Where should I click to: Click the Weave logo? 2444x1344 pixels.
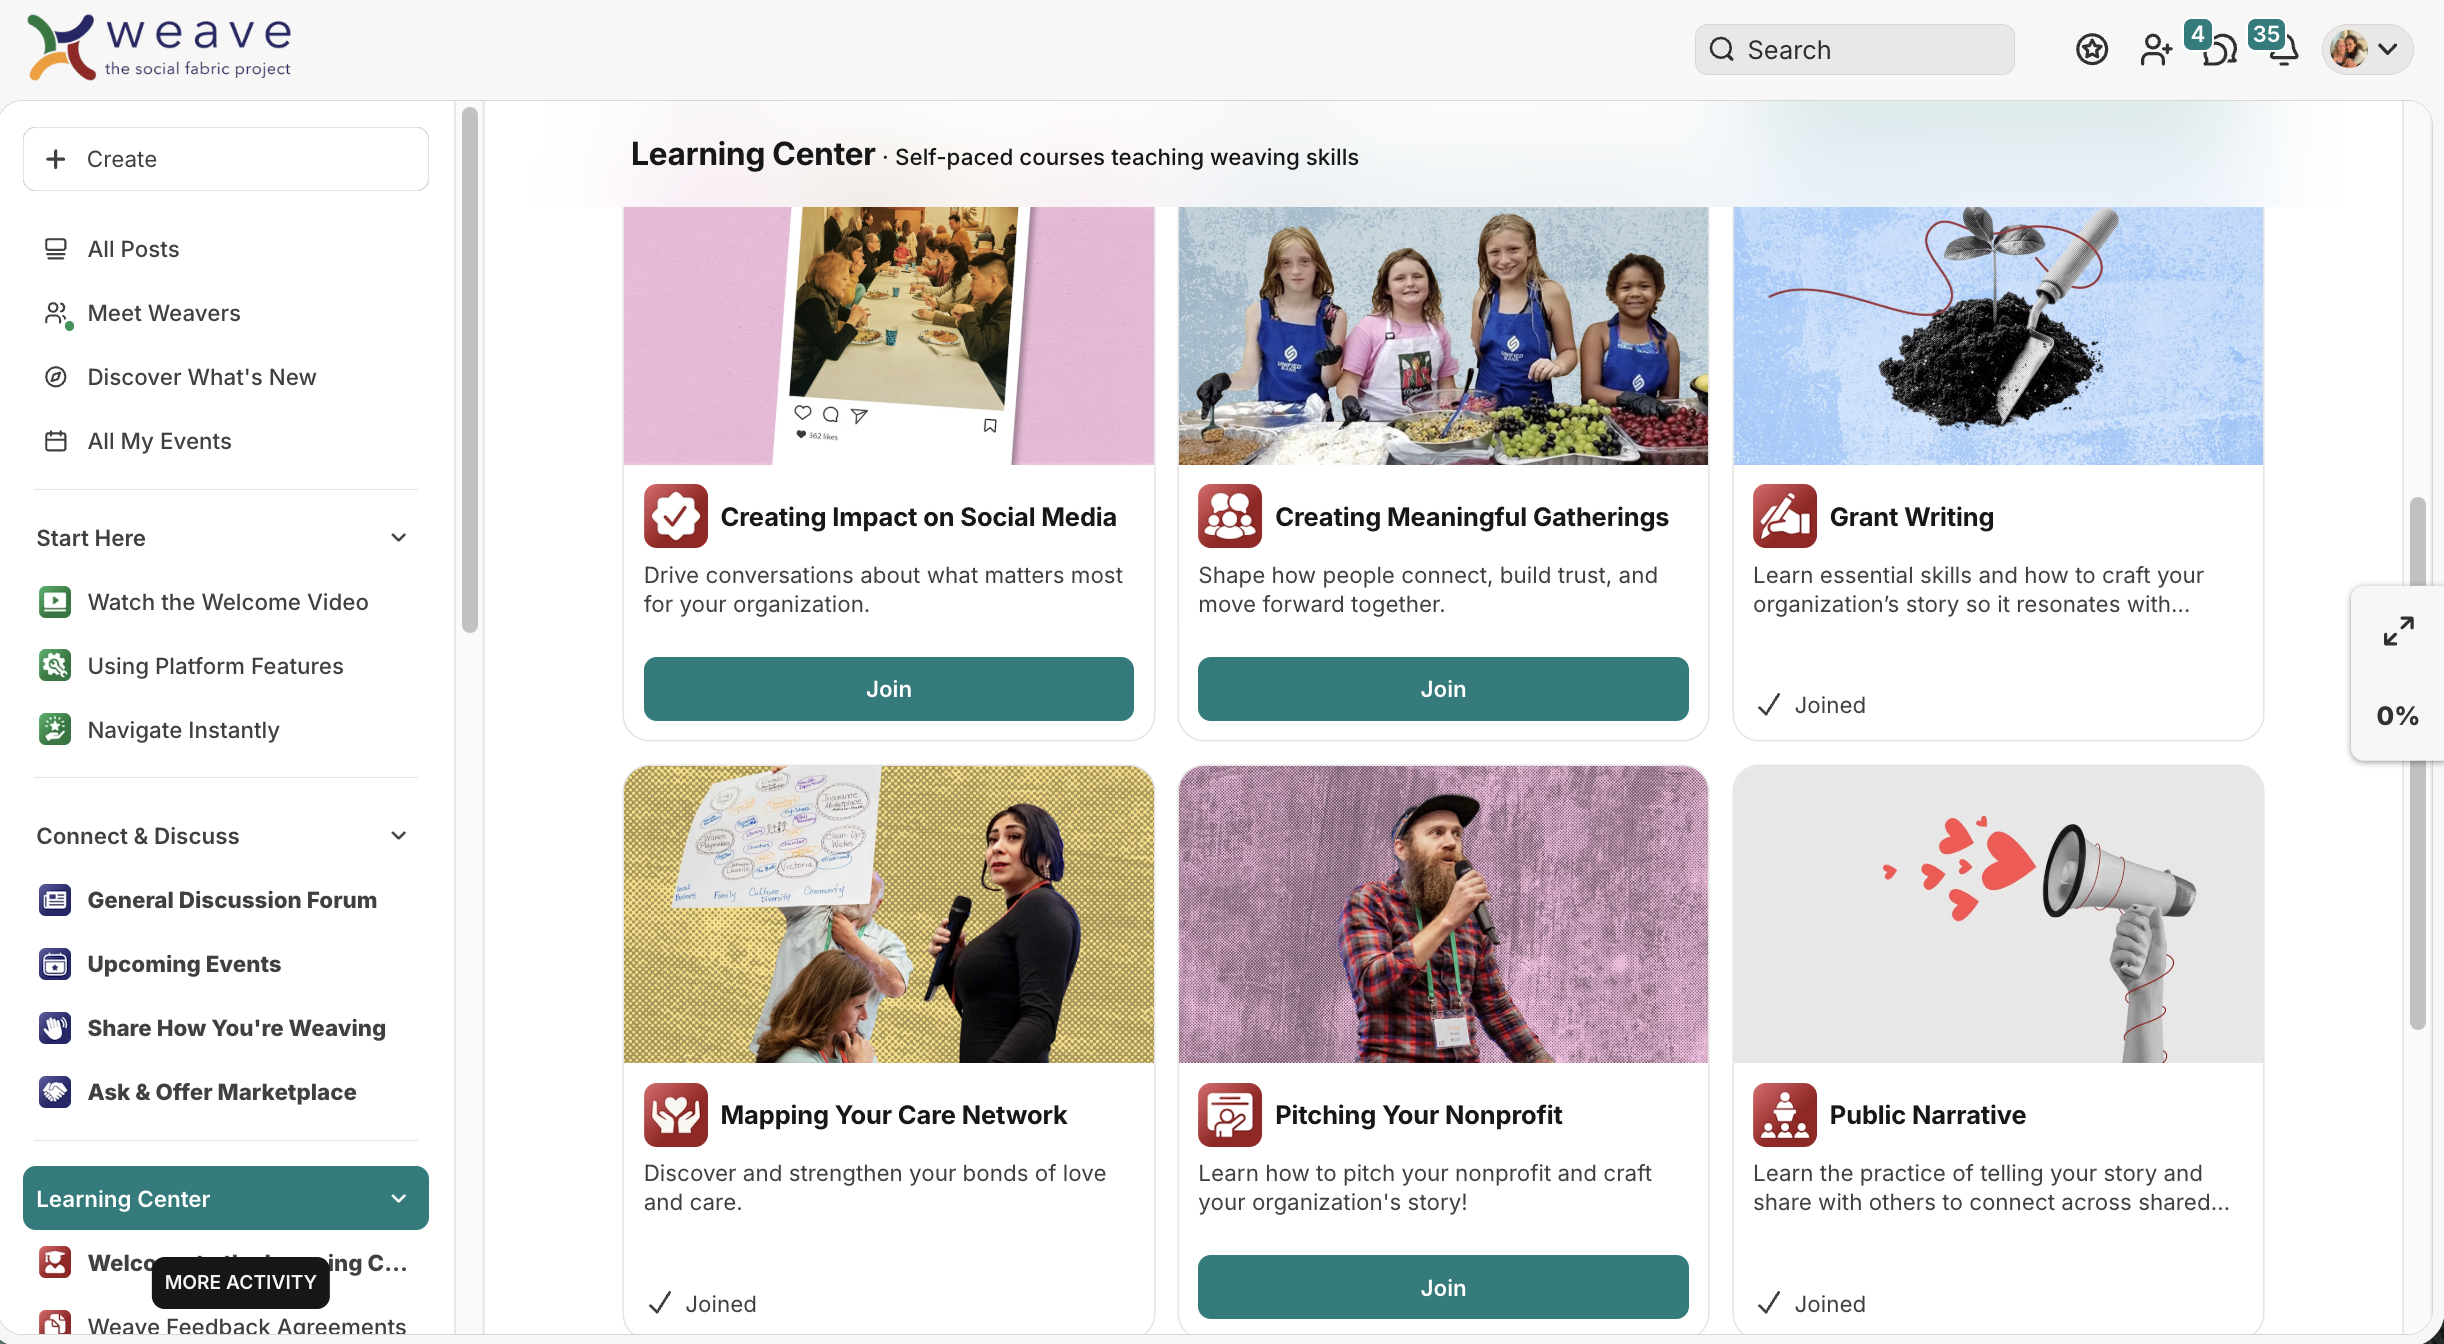(160, 47)
